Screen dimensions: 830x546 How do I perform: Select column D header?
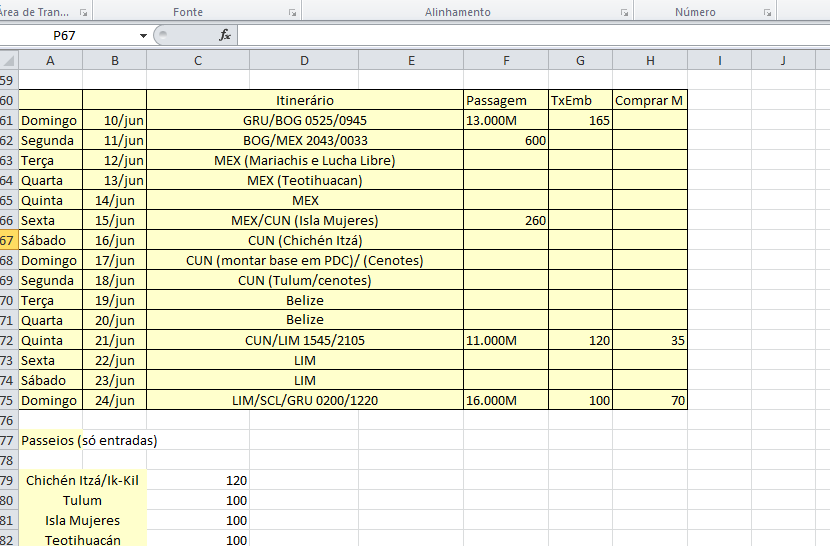point(304,61)
